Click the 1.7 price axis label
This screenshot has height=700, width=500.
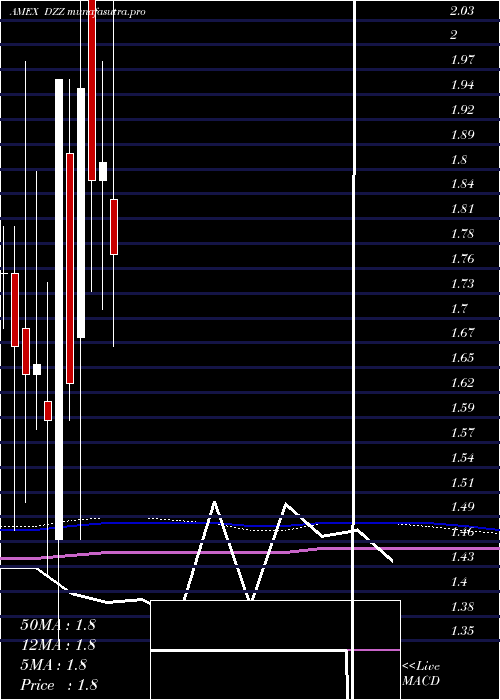tap(459, 308)
